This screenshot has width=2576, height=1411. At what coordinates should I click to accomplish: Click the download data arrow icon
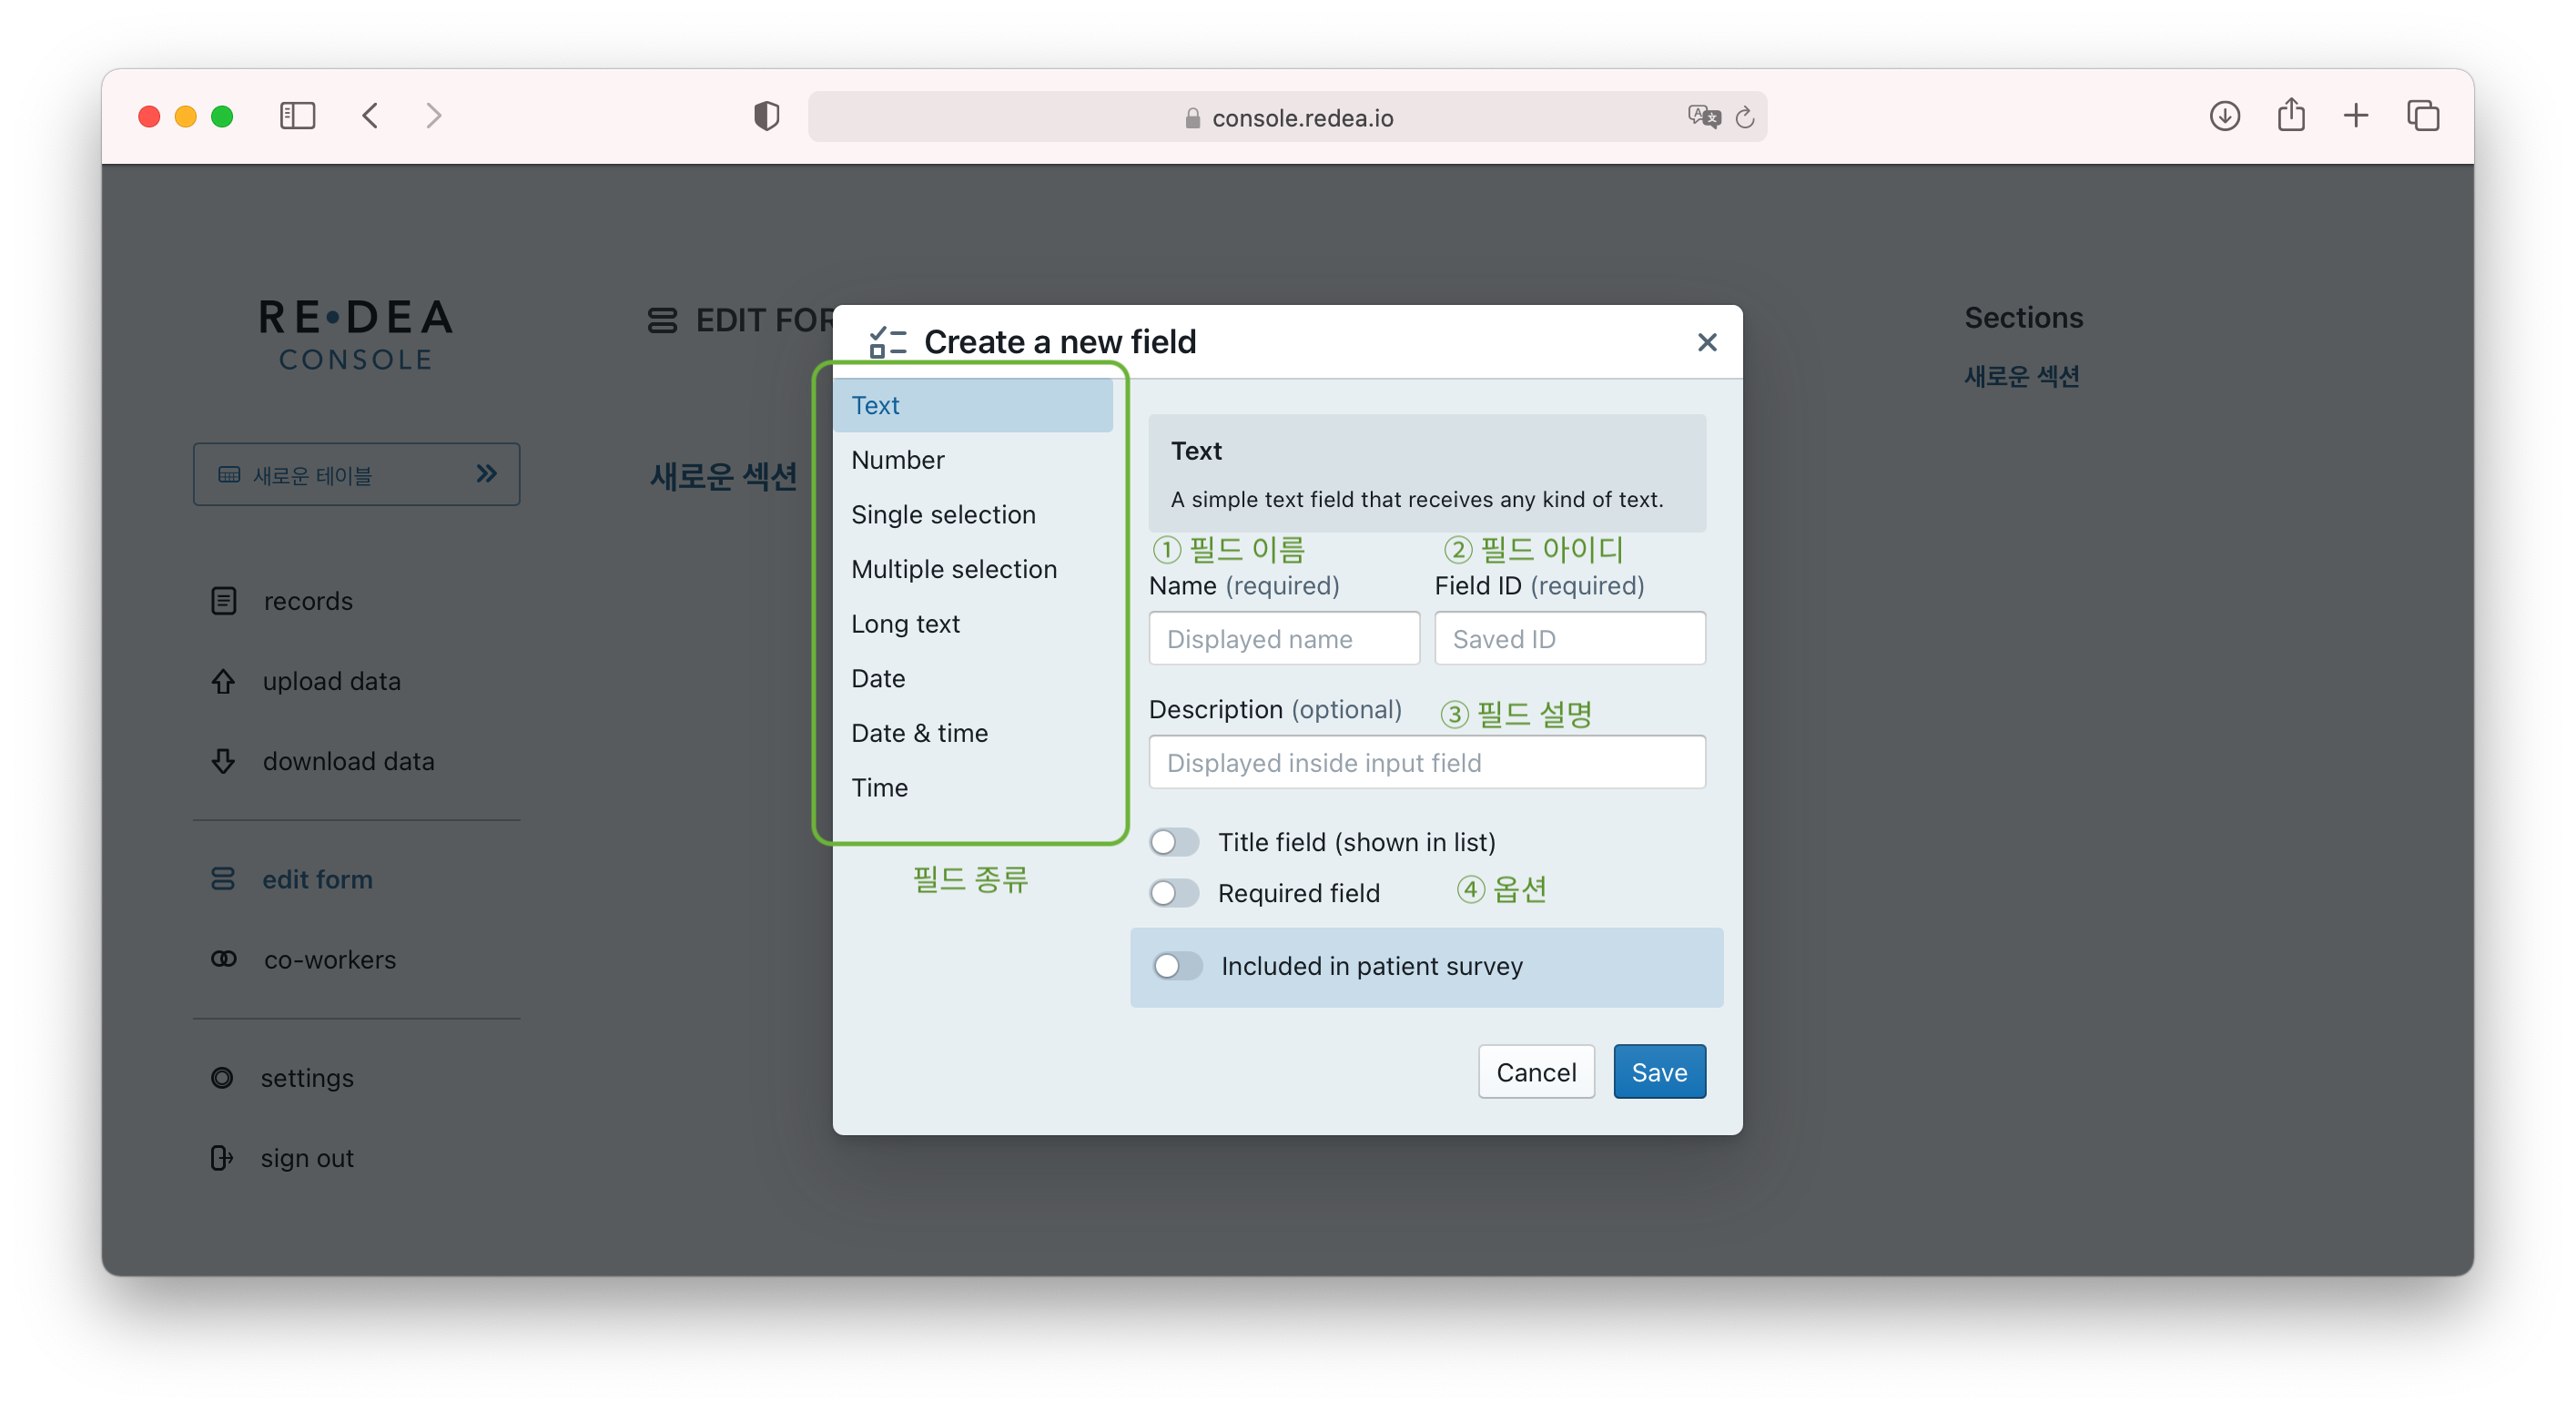pos(223,761)
